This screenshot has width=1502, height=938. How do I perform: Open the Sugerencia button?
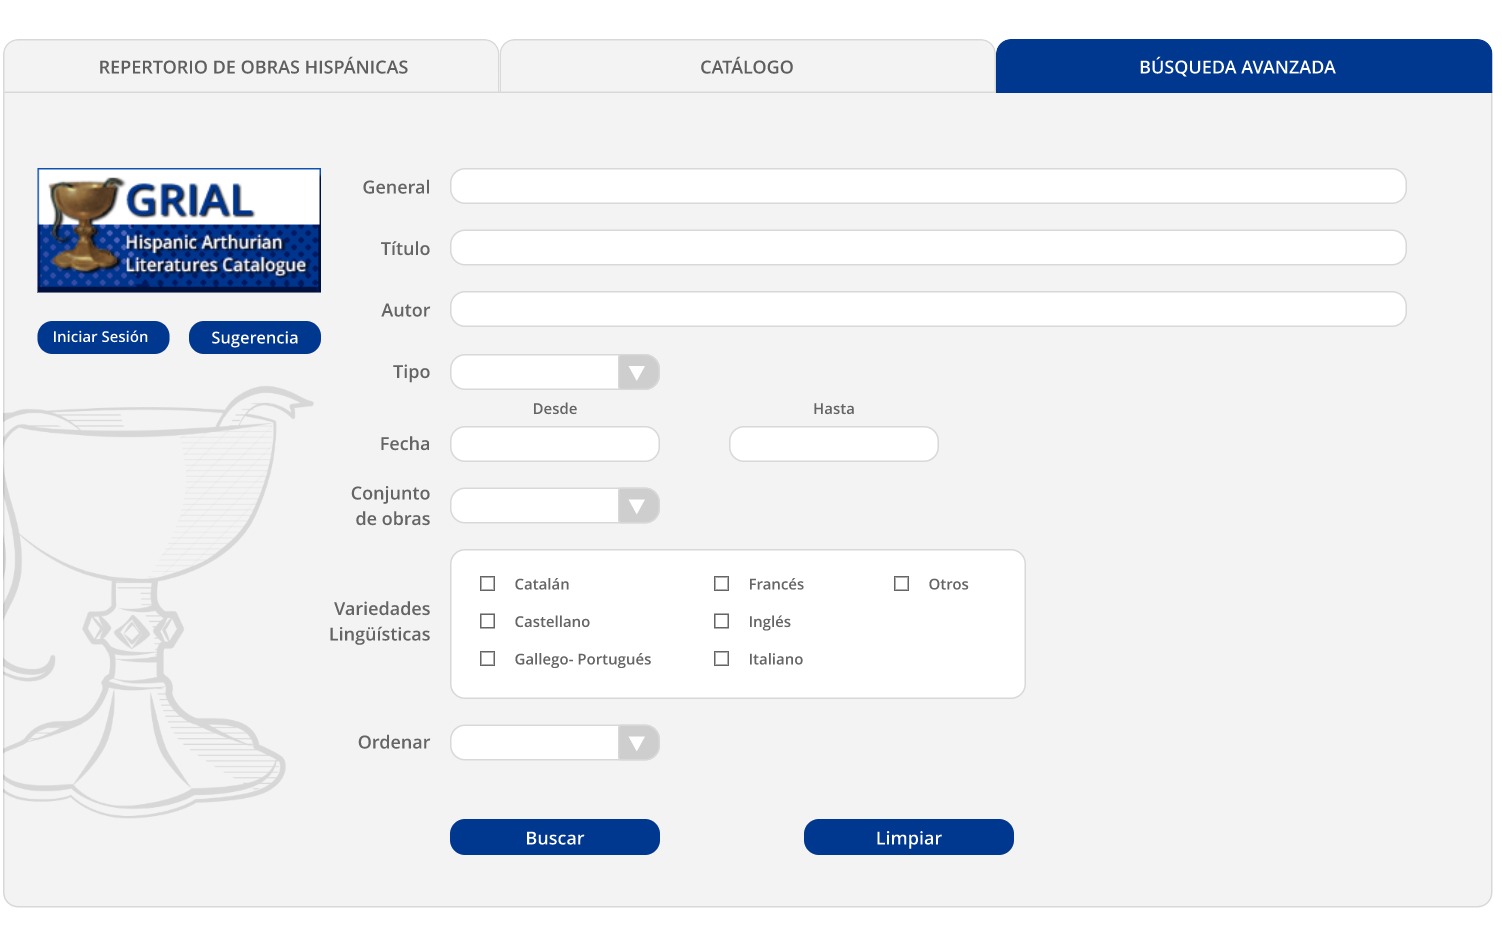[254, 338]
